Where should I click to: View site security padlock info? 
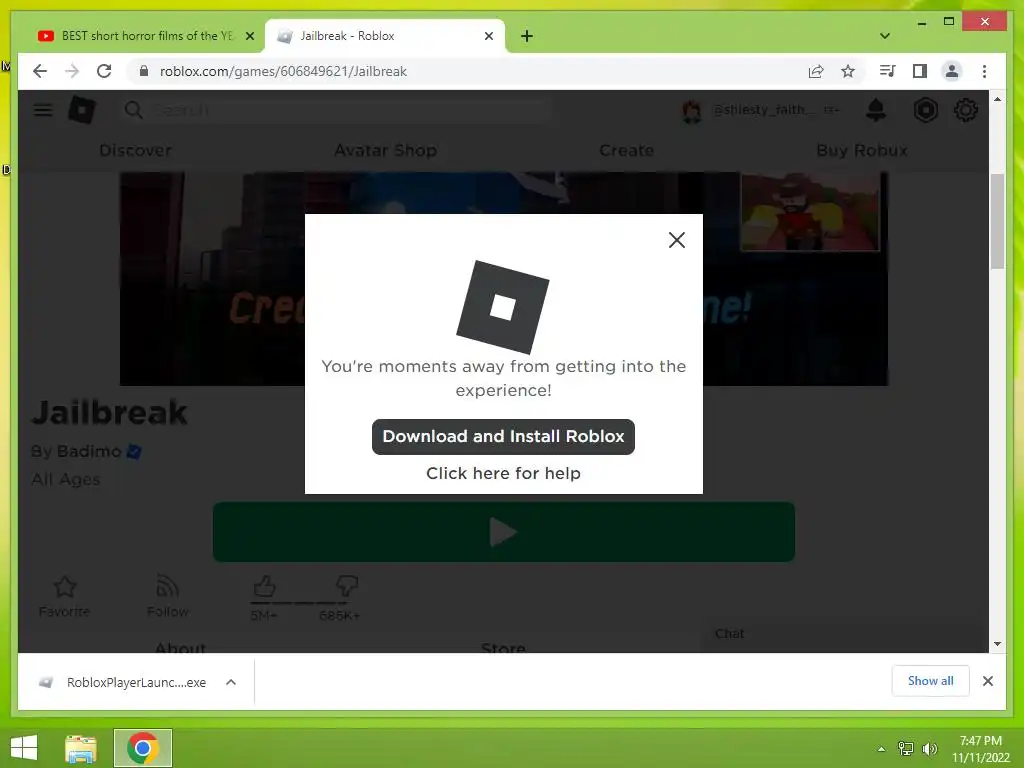[144, 71]
